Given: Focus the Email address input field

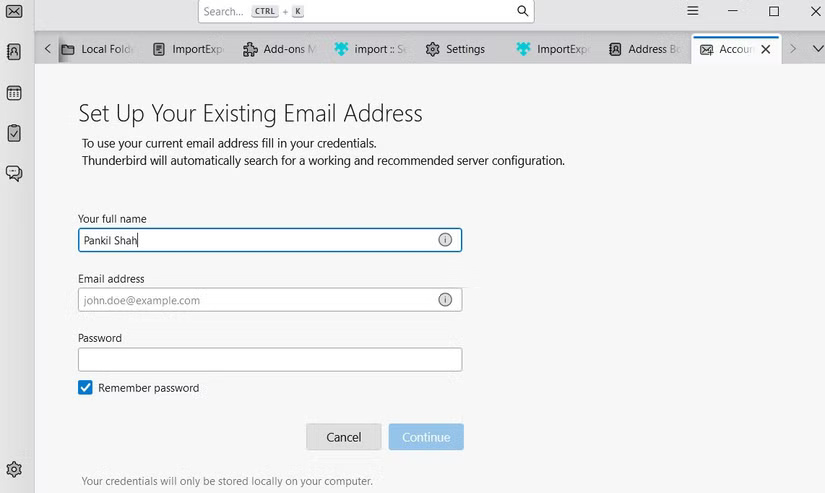Looking at the screenshot, I should tap(270, 300).
